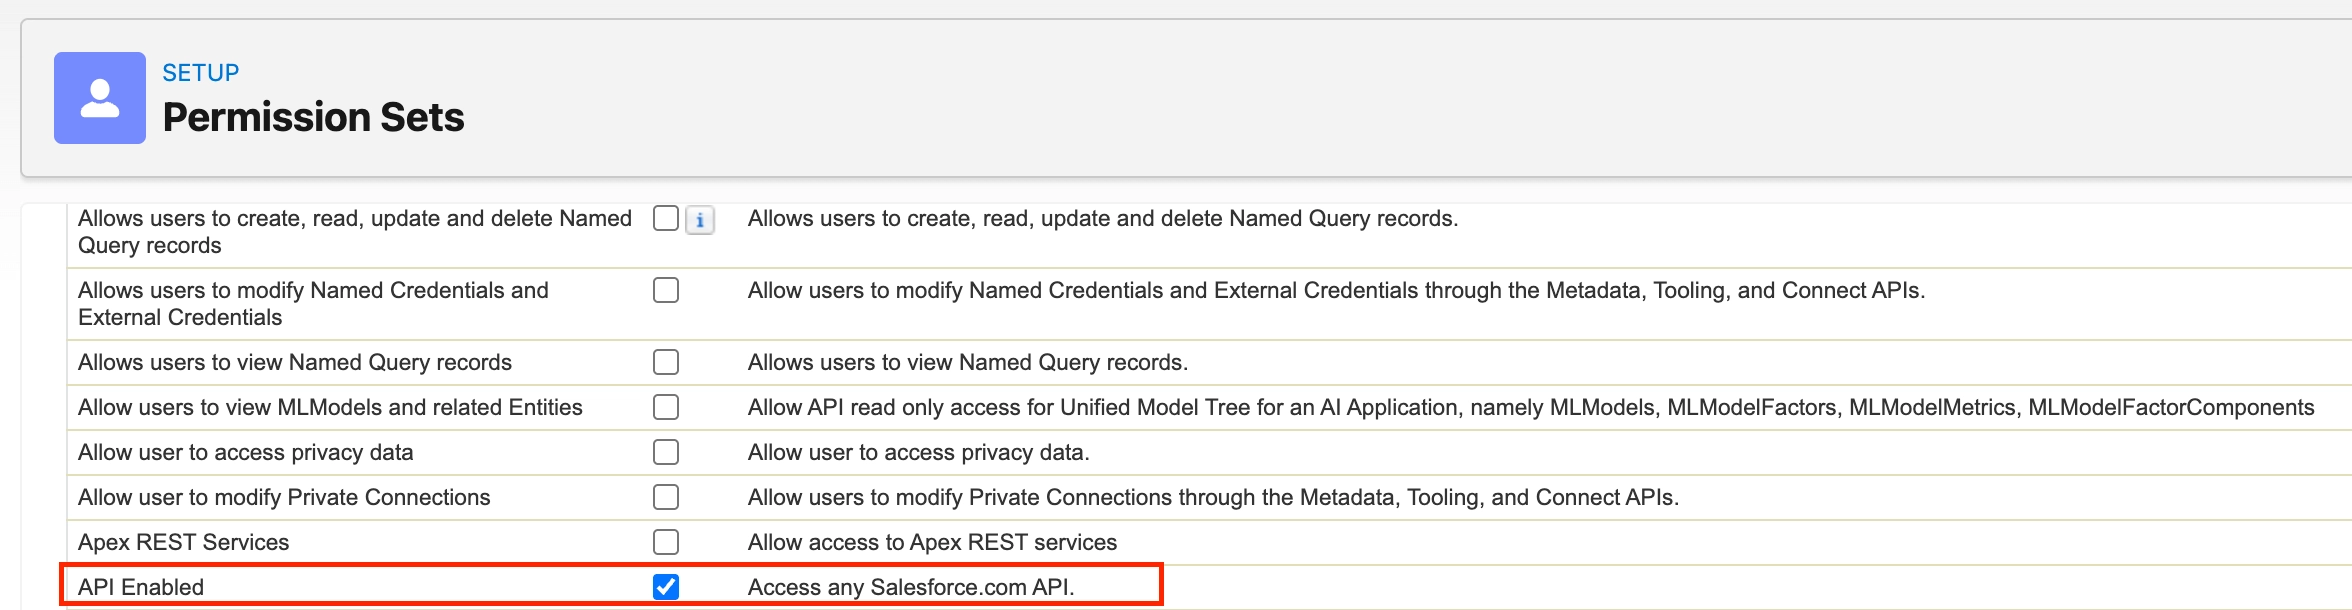This screenshot has width=2352, height=610.
Task: Check the access privacy data checkbox
Action: [666, 452]
